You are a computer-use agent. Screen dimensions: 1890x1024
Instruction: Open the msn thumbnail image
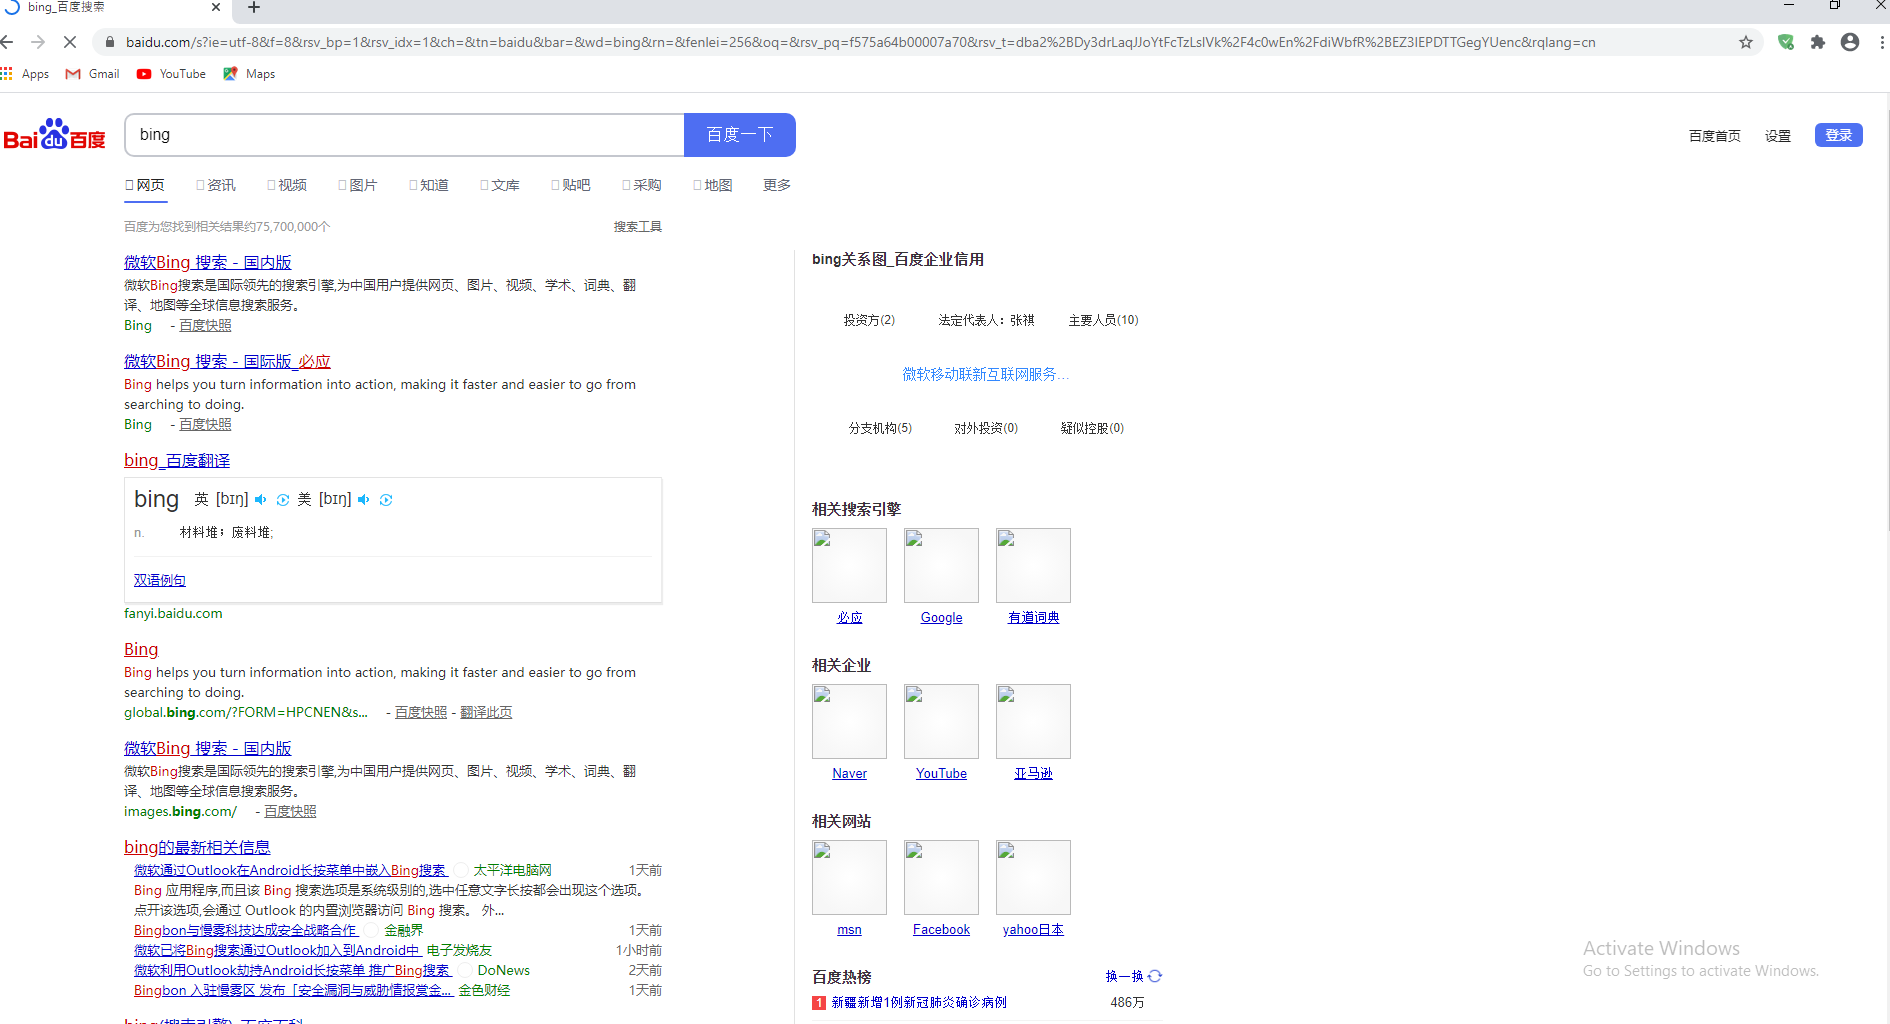(849, 877)
